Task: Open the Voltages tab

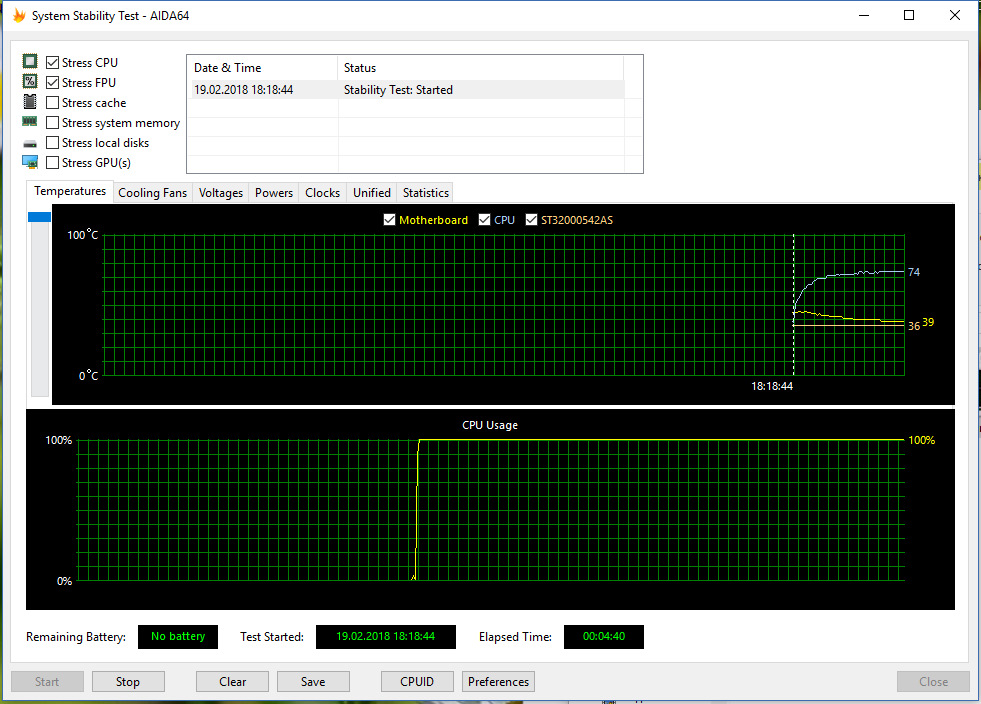Action: (x=220, y=193)
